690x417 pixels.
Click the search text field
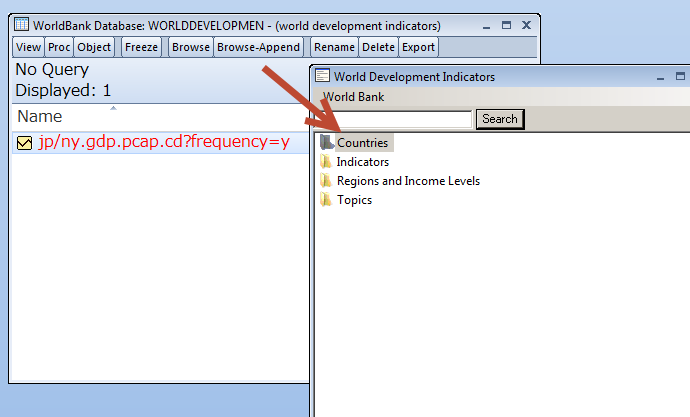[393, 119]
